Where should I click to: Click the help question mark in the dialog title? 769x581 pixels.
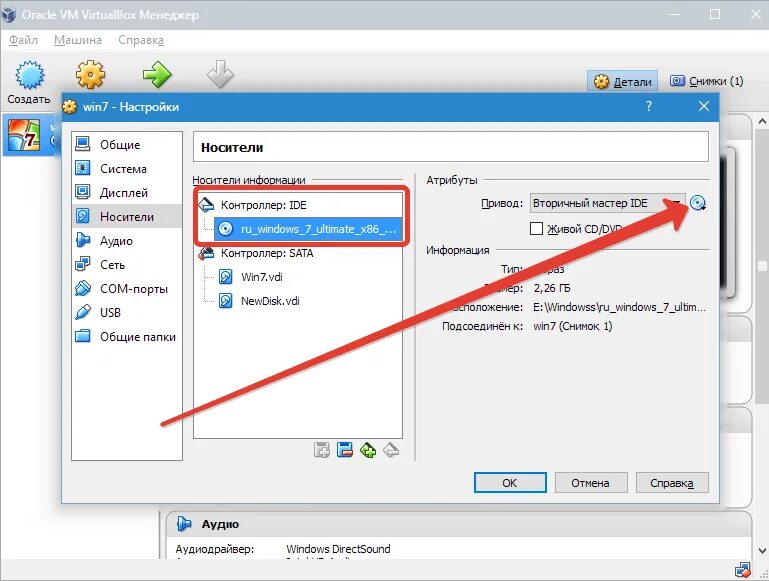click(x=648, y=106)
